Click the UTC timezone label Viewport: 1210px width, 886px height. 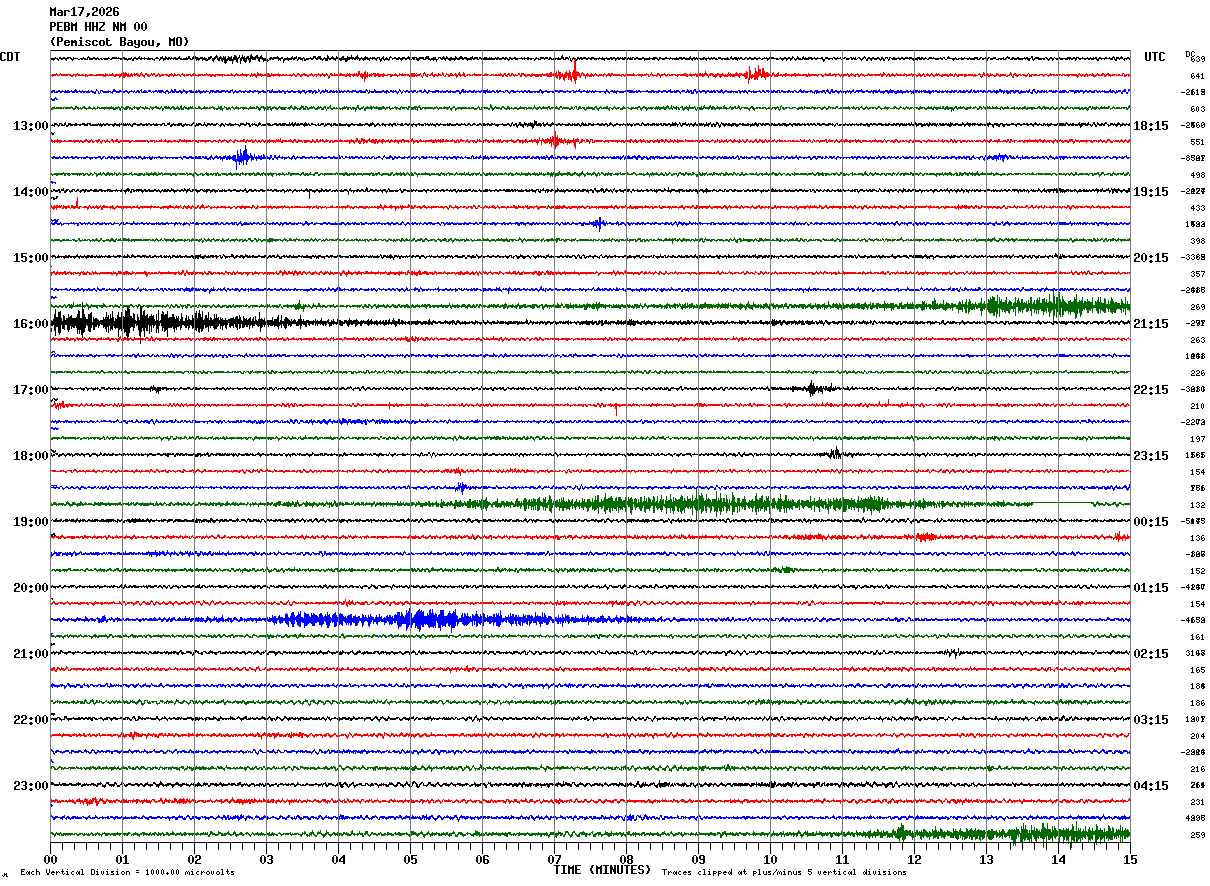[x=1154, y=57]
